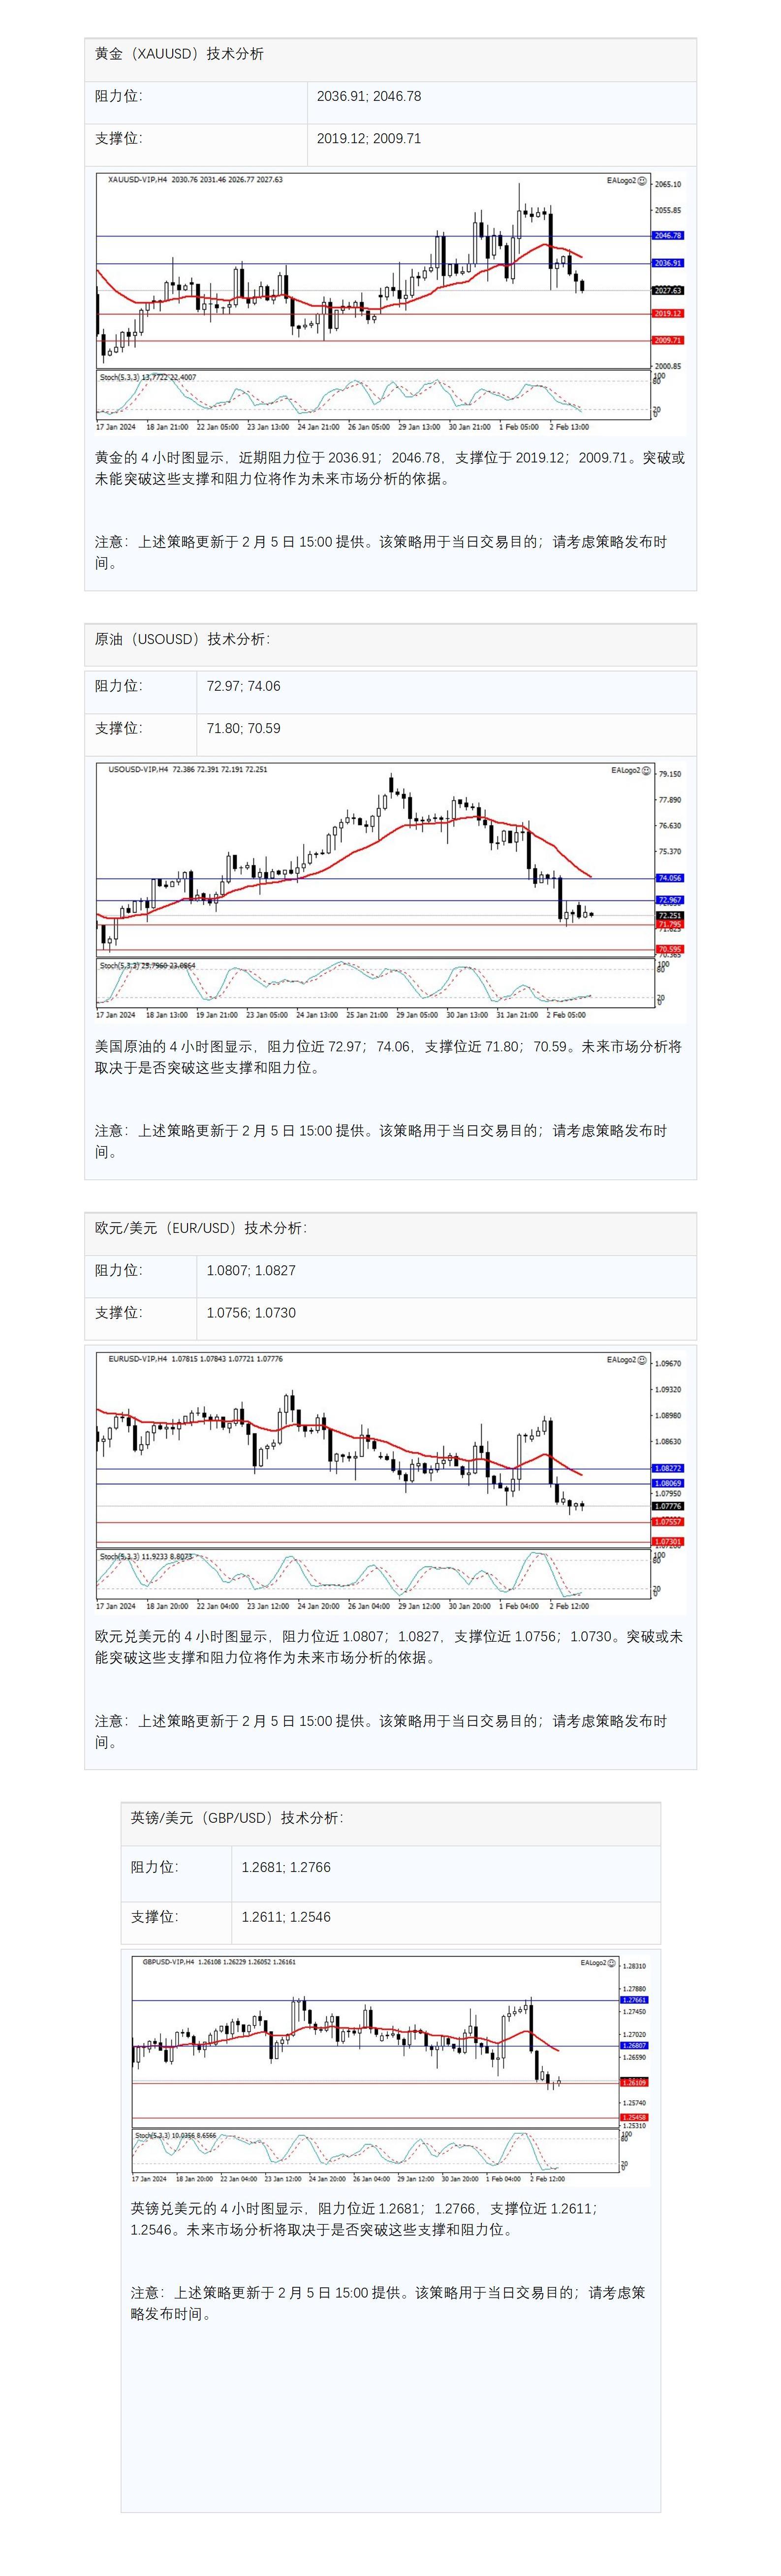Select the heading 英镑/美元（GBP/USD）技术分析
Viewport: 781px width, 2576px height.
coord(237,1818)
